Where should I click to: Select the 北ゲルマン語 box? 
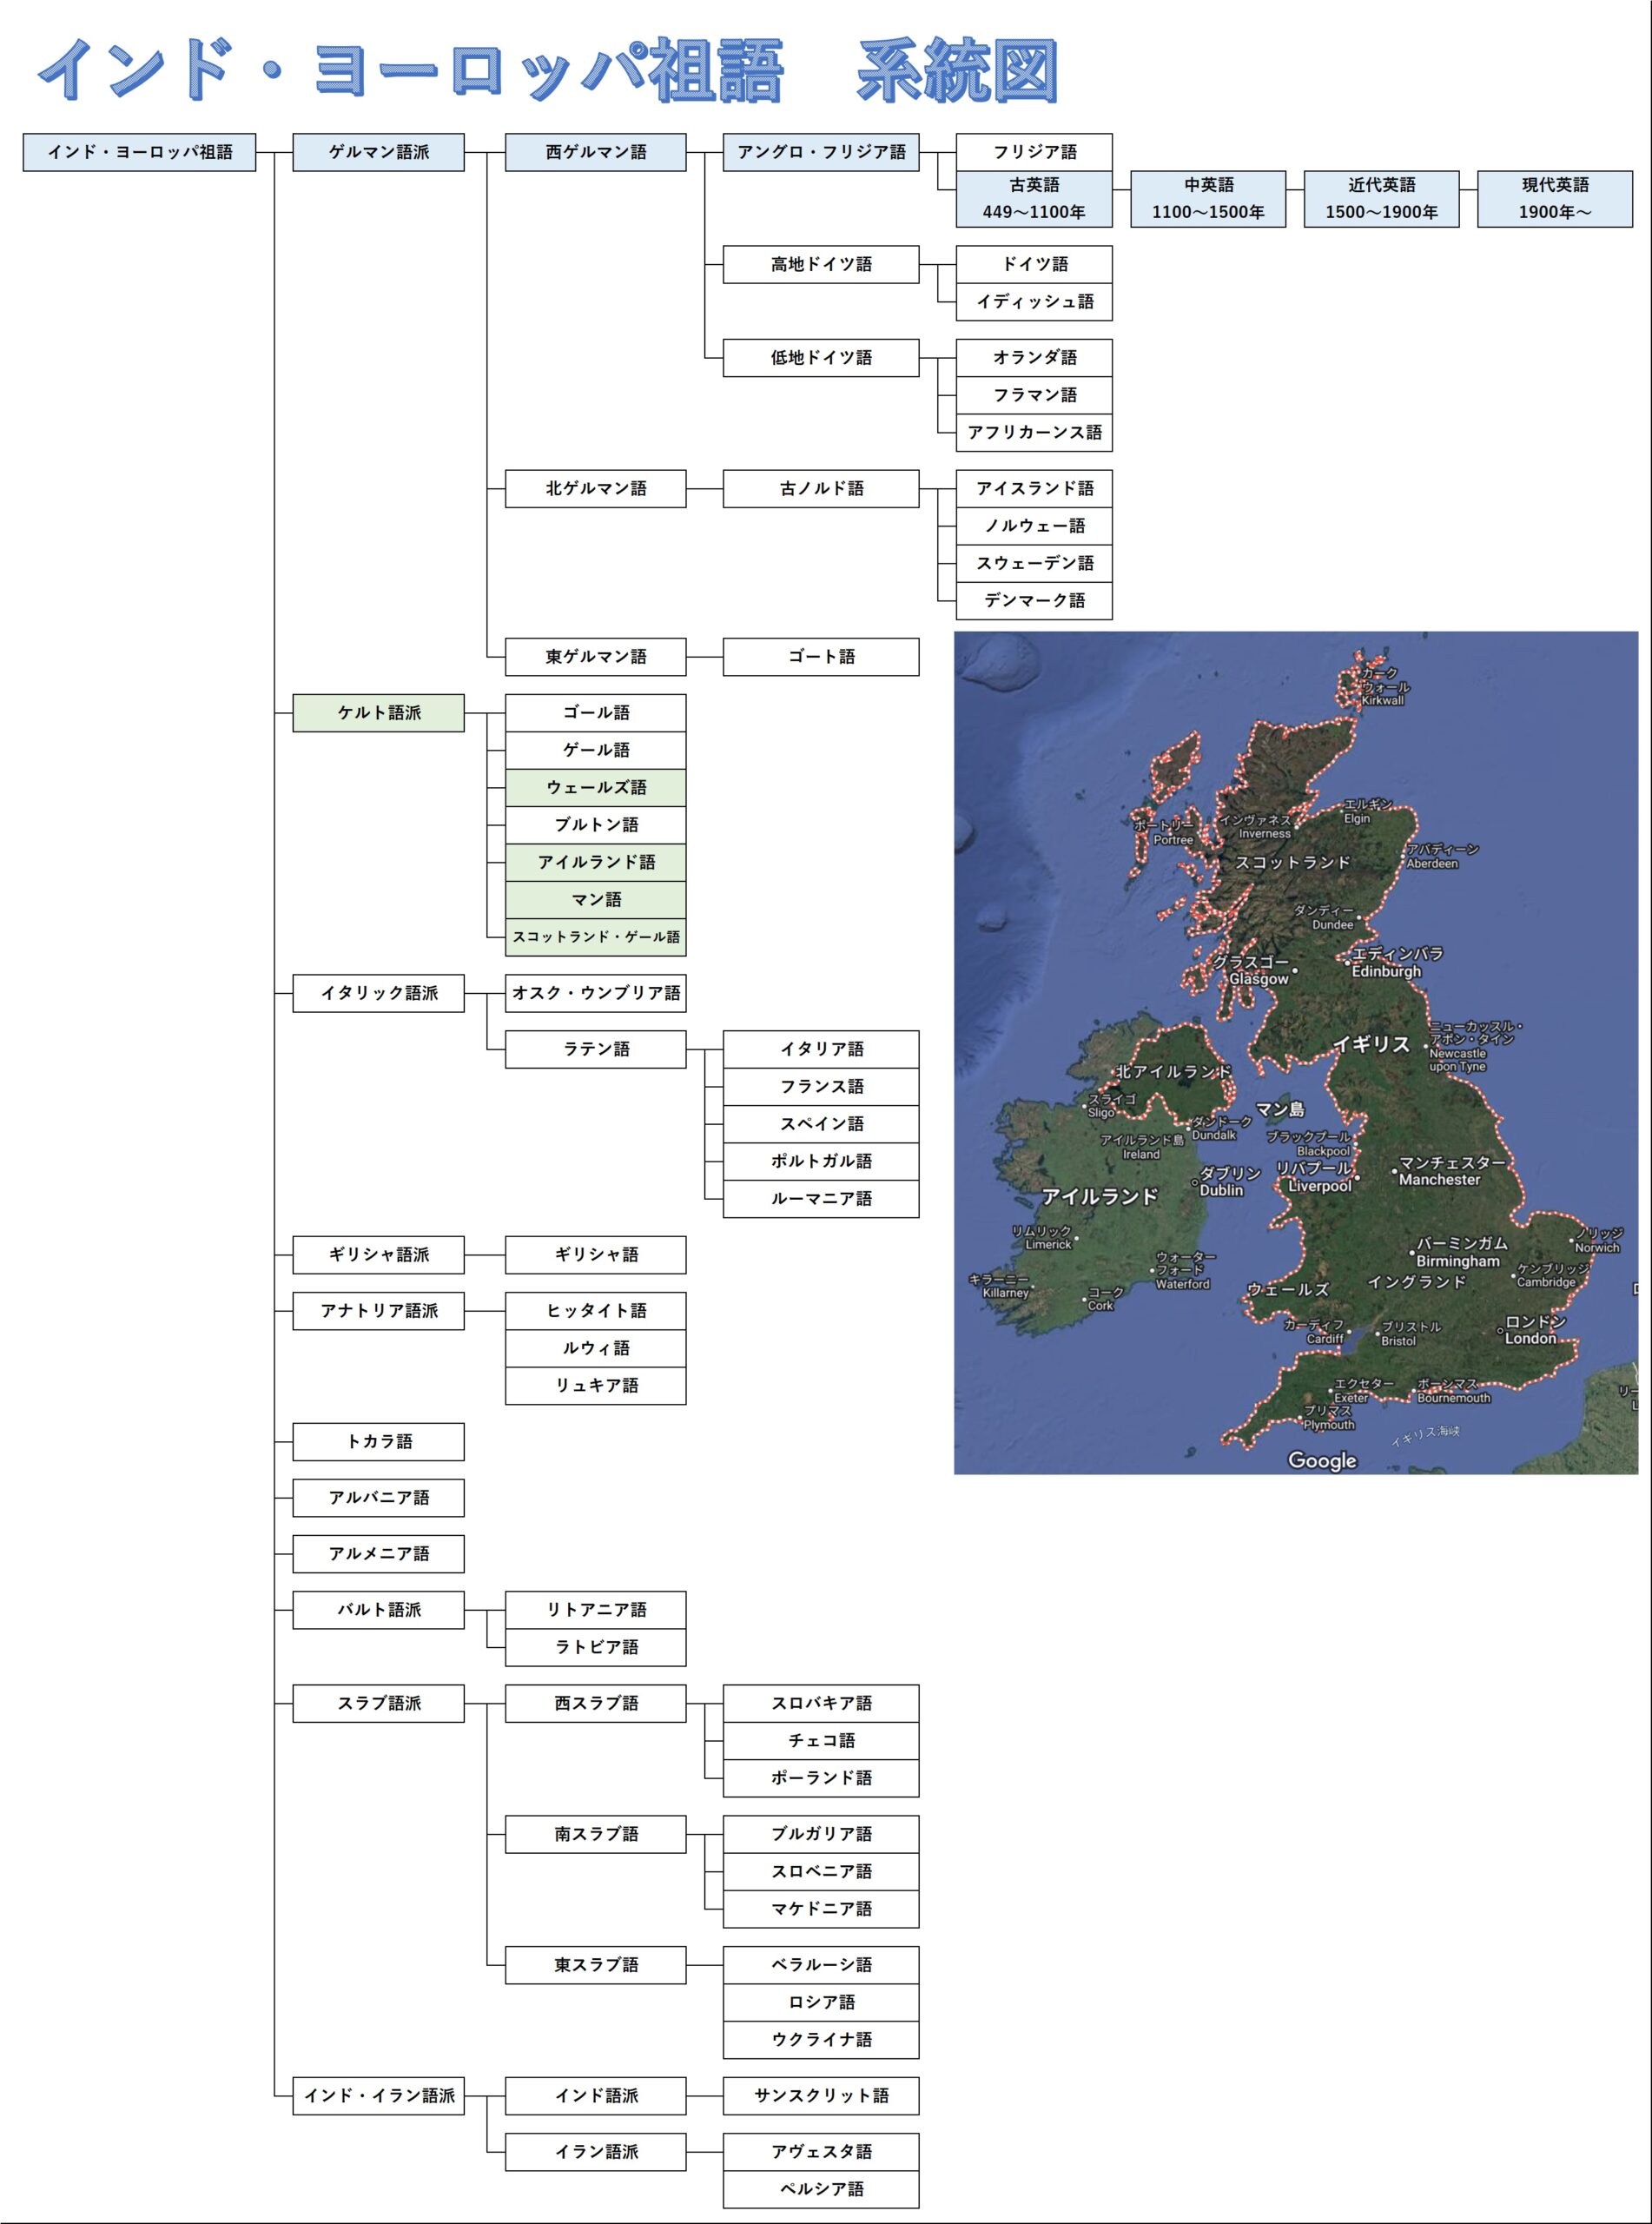click(596, 489)
